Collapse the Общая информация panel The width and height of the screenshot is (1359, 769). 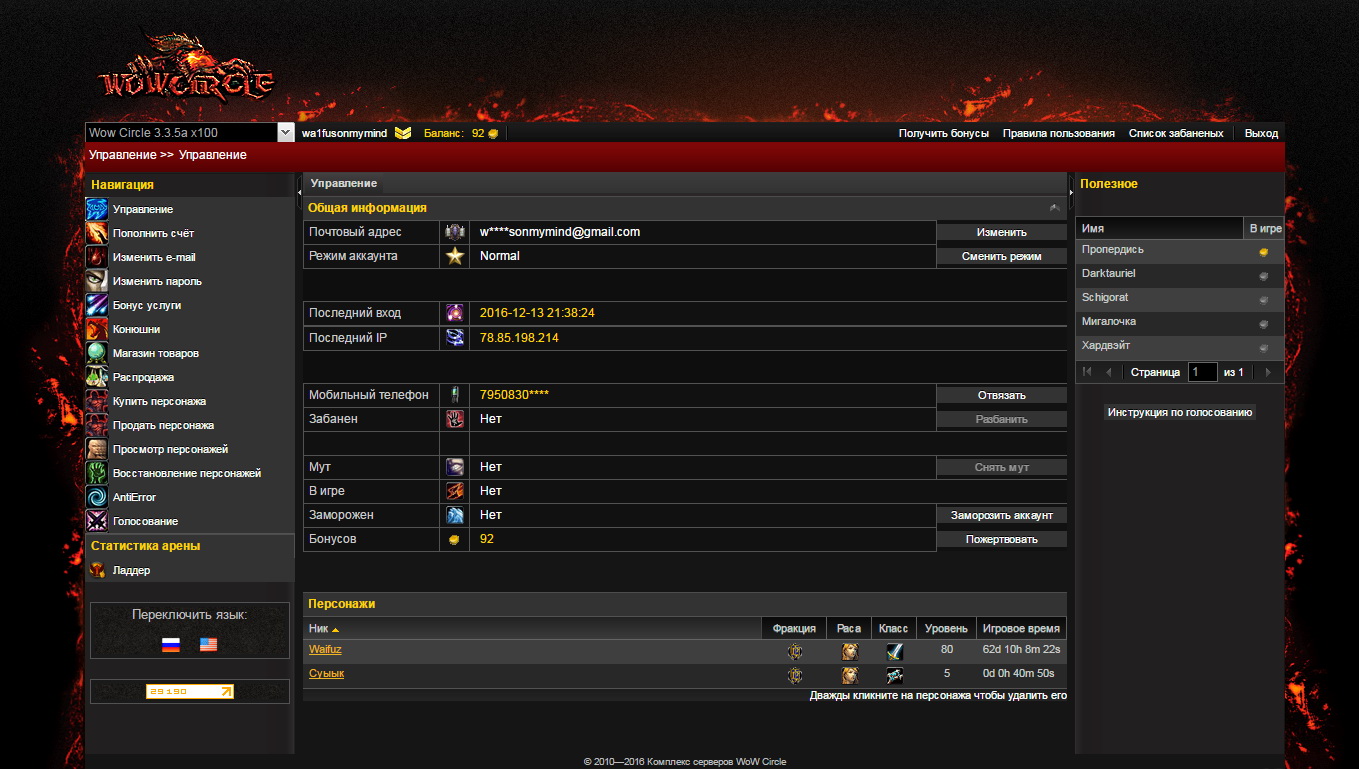point(1054,208)
